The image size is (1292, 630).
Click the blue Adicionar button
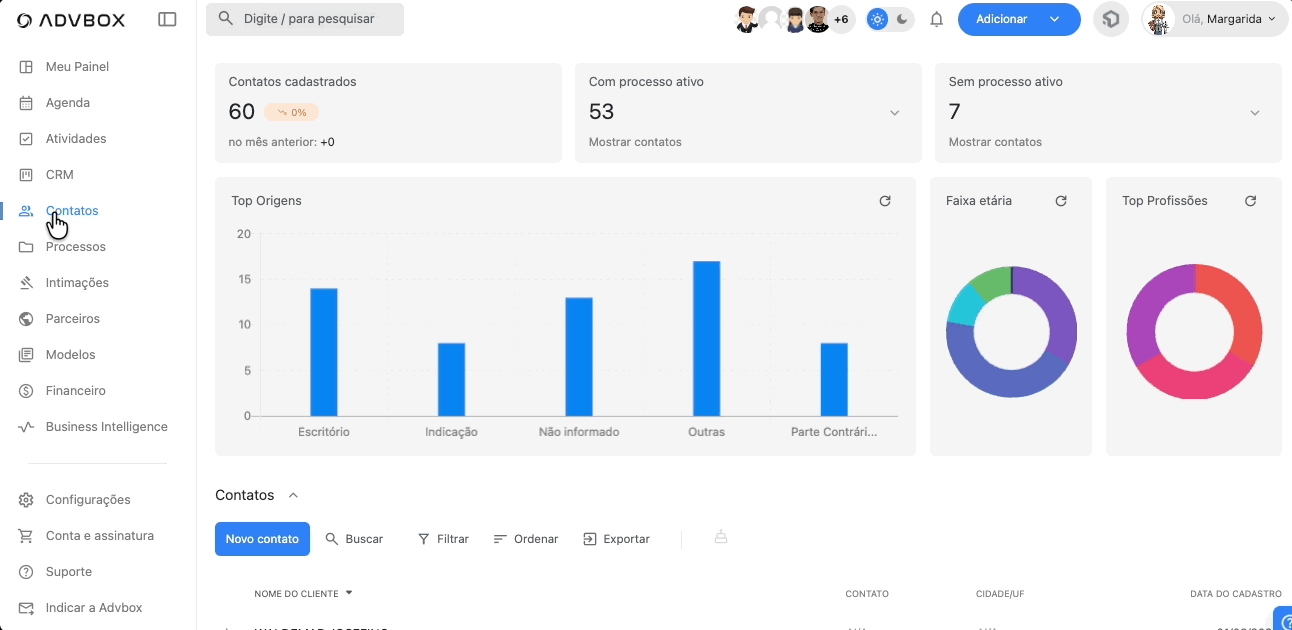pyautogui.click(x=1002, y=19)
